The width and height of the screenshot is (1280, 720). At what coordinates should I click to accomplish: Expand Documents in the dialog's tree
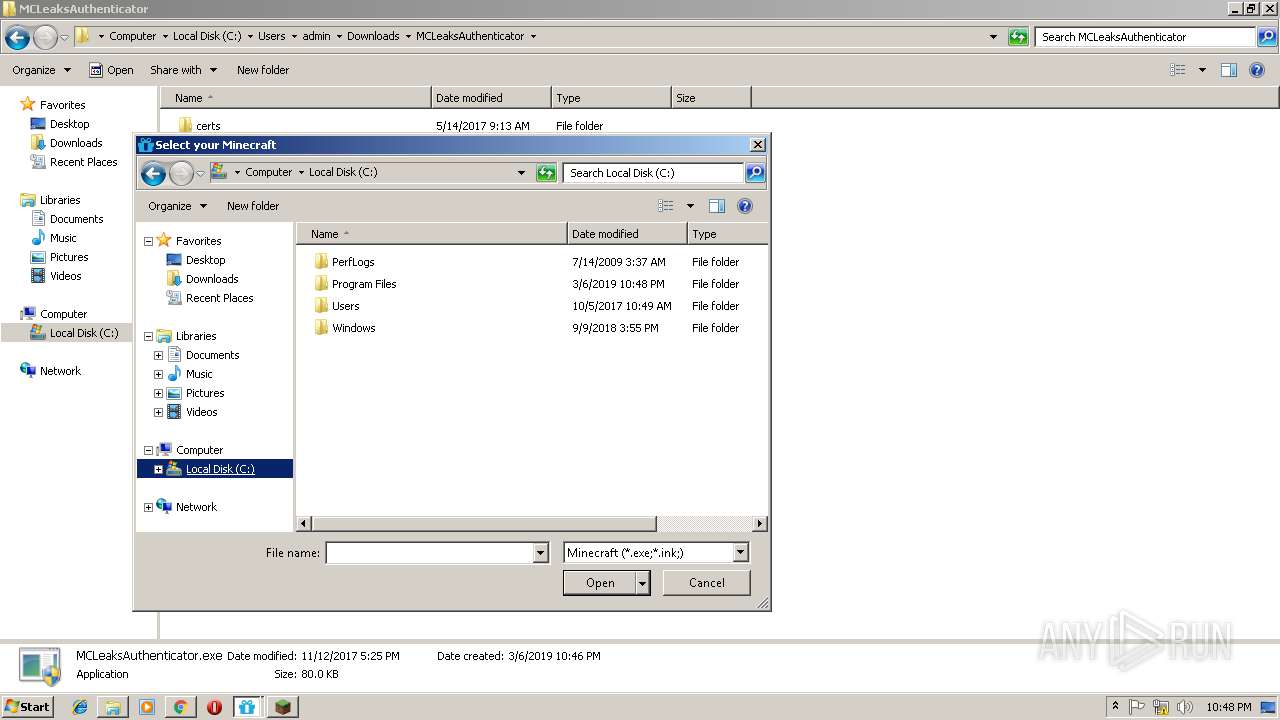pyautogui.click(x=158, y=355)
